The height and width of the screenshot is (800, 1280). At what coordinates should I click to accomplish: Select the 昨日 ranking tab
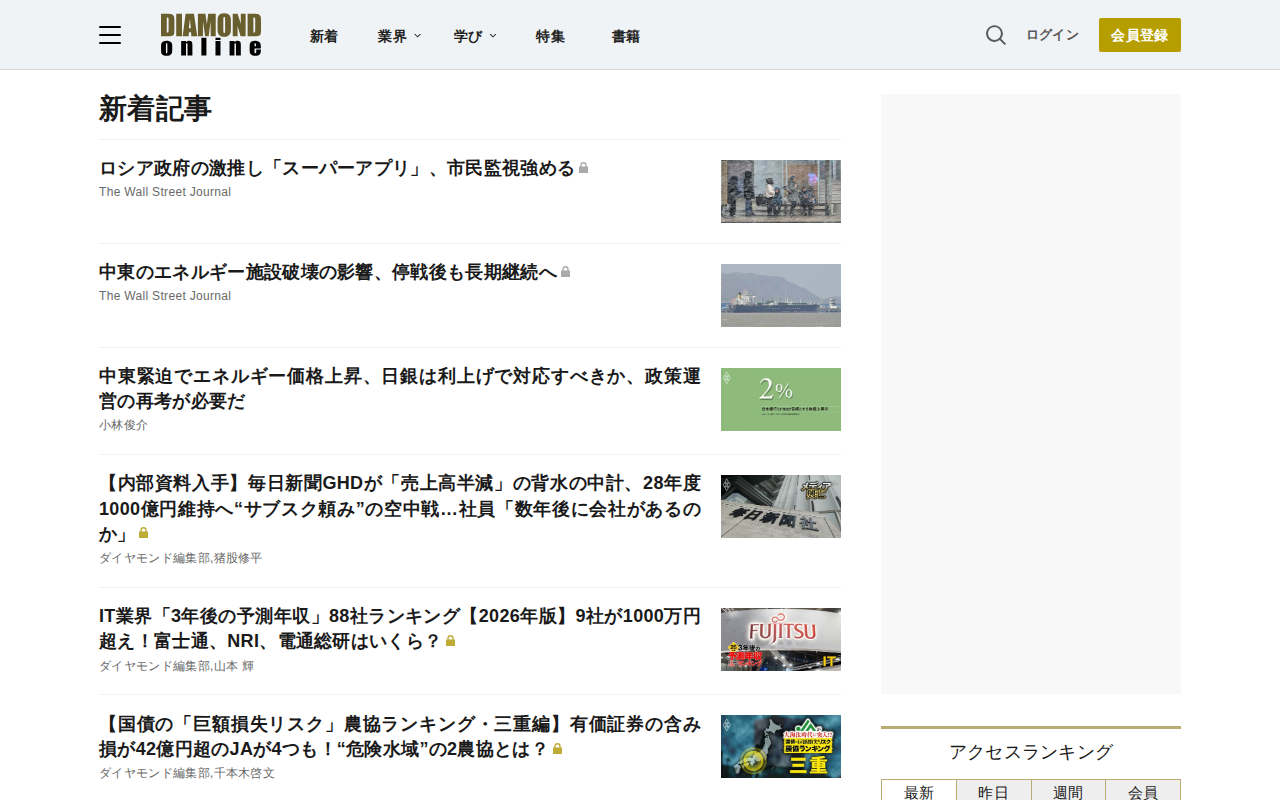pyautogui.click(x=993, y=791)
